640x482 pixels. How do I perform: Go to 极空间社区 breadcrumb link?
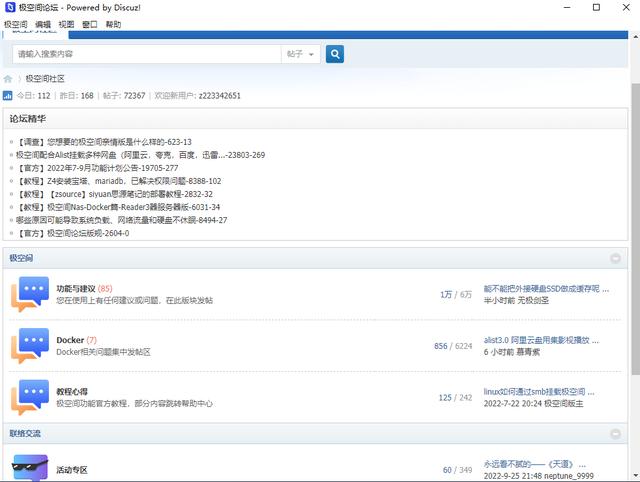(x=45, y=79)
